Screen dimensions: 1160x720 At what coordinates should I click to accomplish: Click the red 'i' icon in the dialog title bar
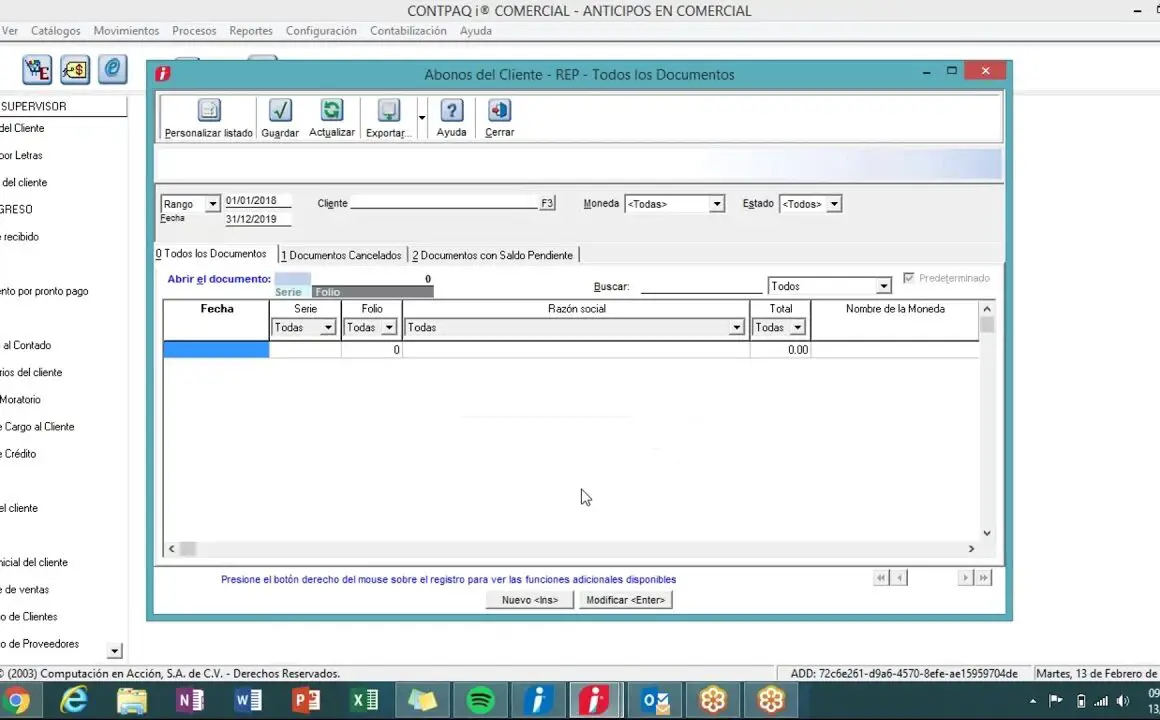pyautogui.click(x=163, y=73)
